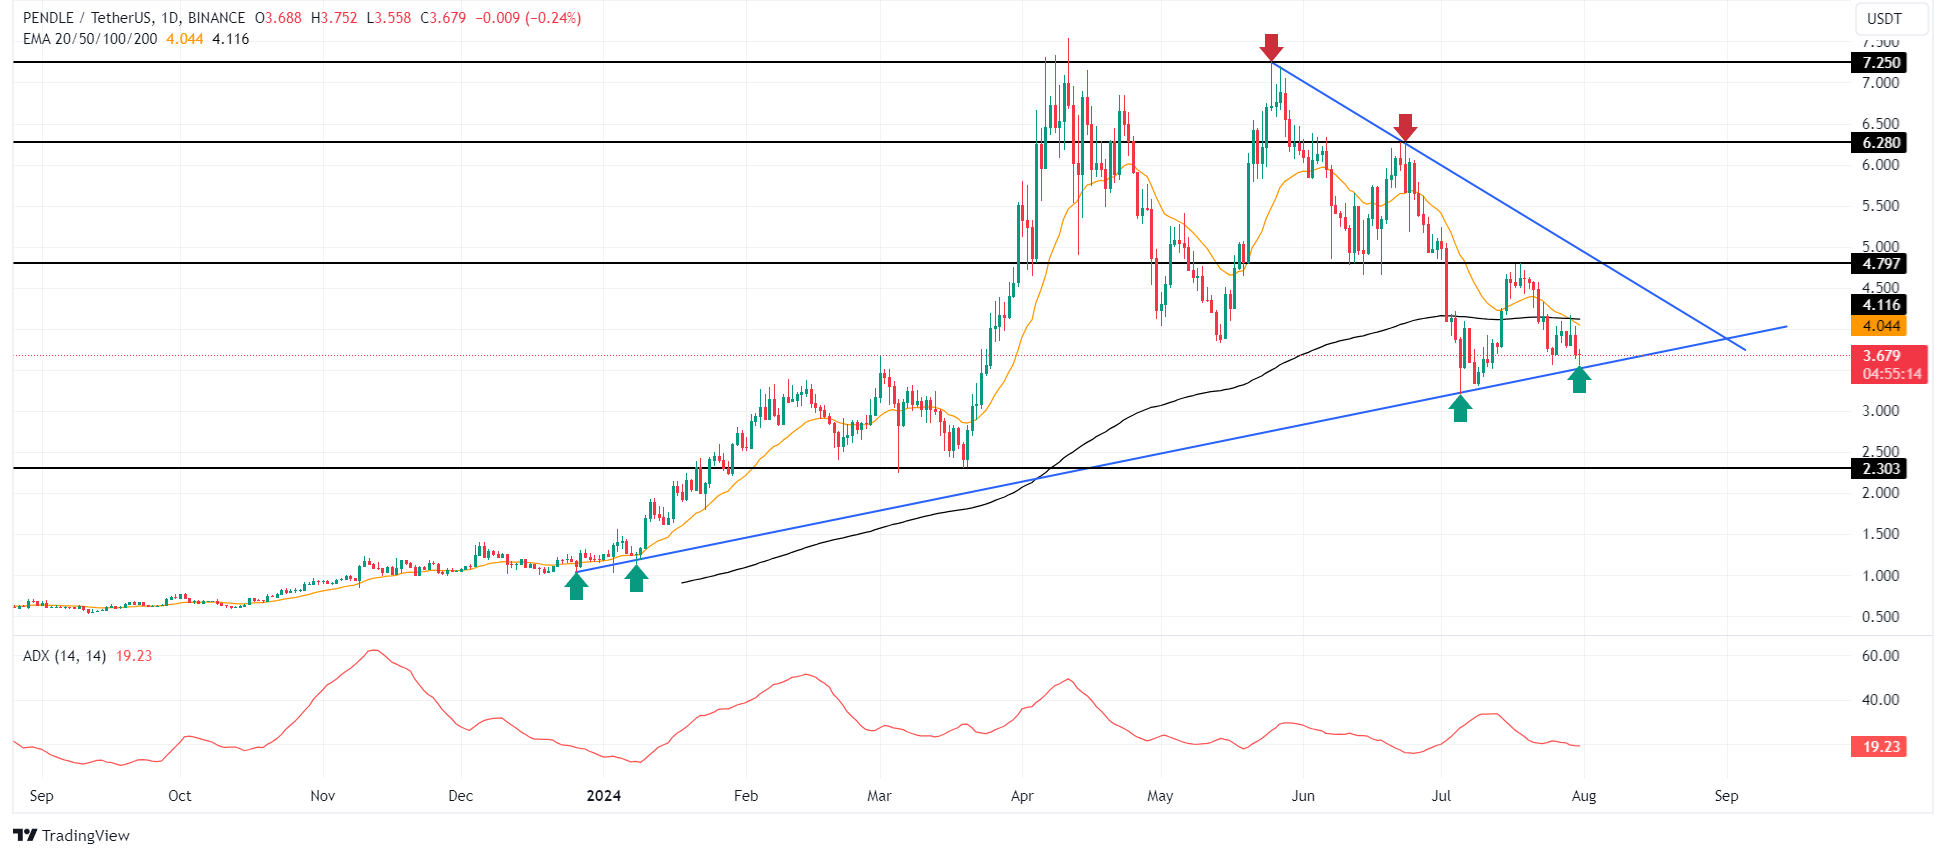The image size is (1946, 857).
Task: Click the 40.00 ADX axis label
Action: (x=1881, y=700)
